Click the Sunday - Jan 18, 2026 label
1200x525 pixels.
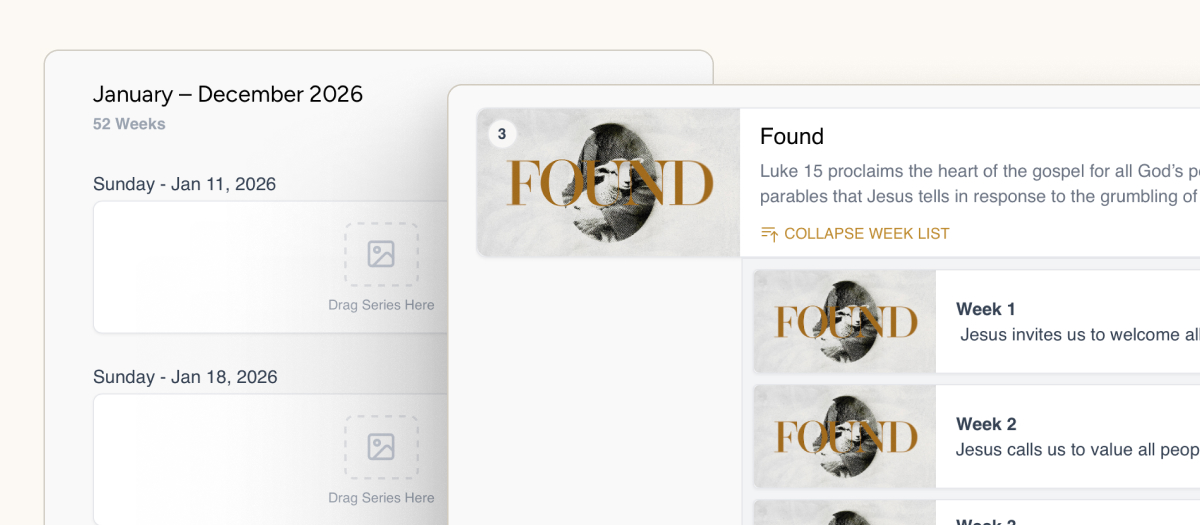[185, 377]
